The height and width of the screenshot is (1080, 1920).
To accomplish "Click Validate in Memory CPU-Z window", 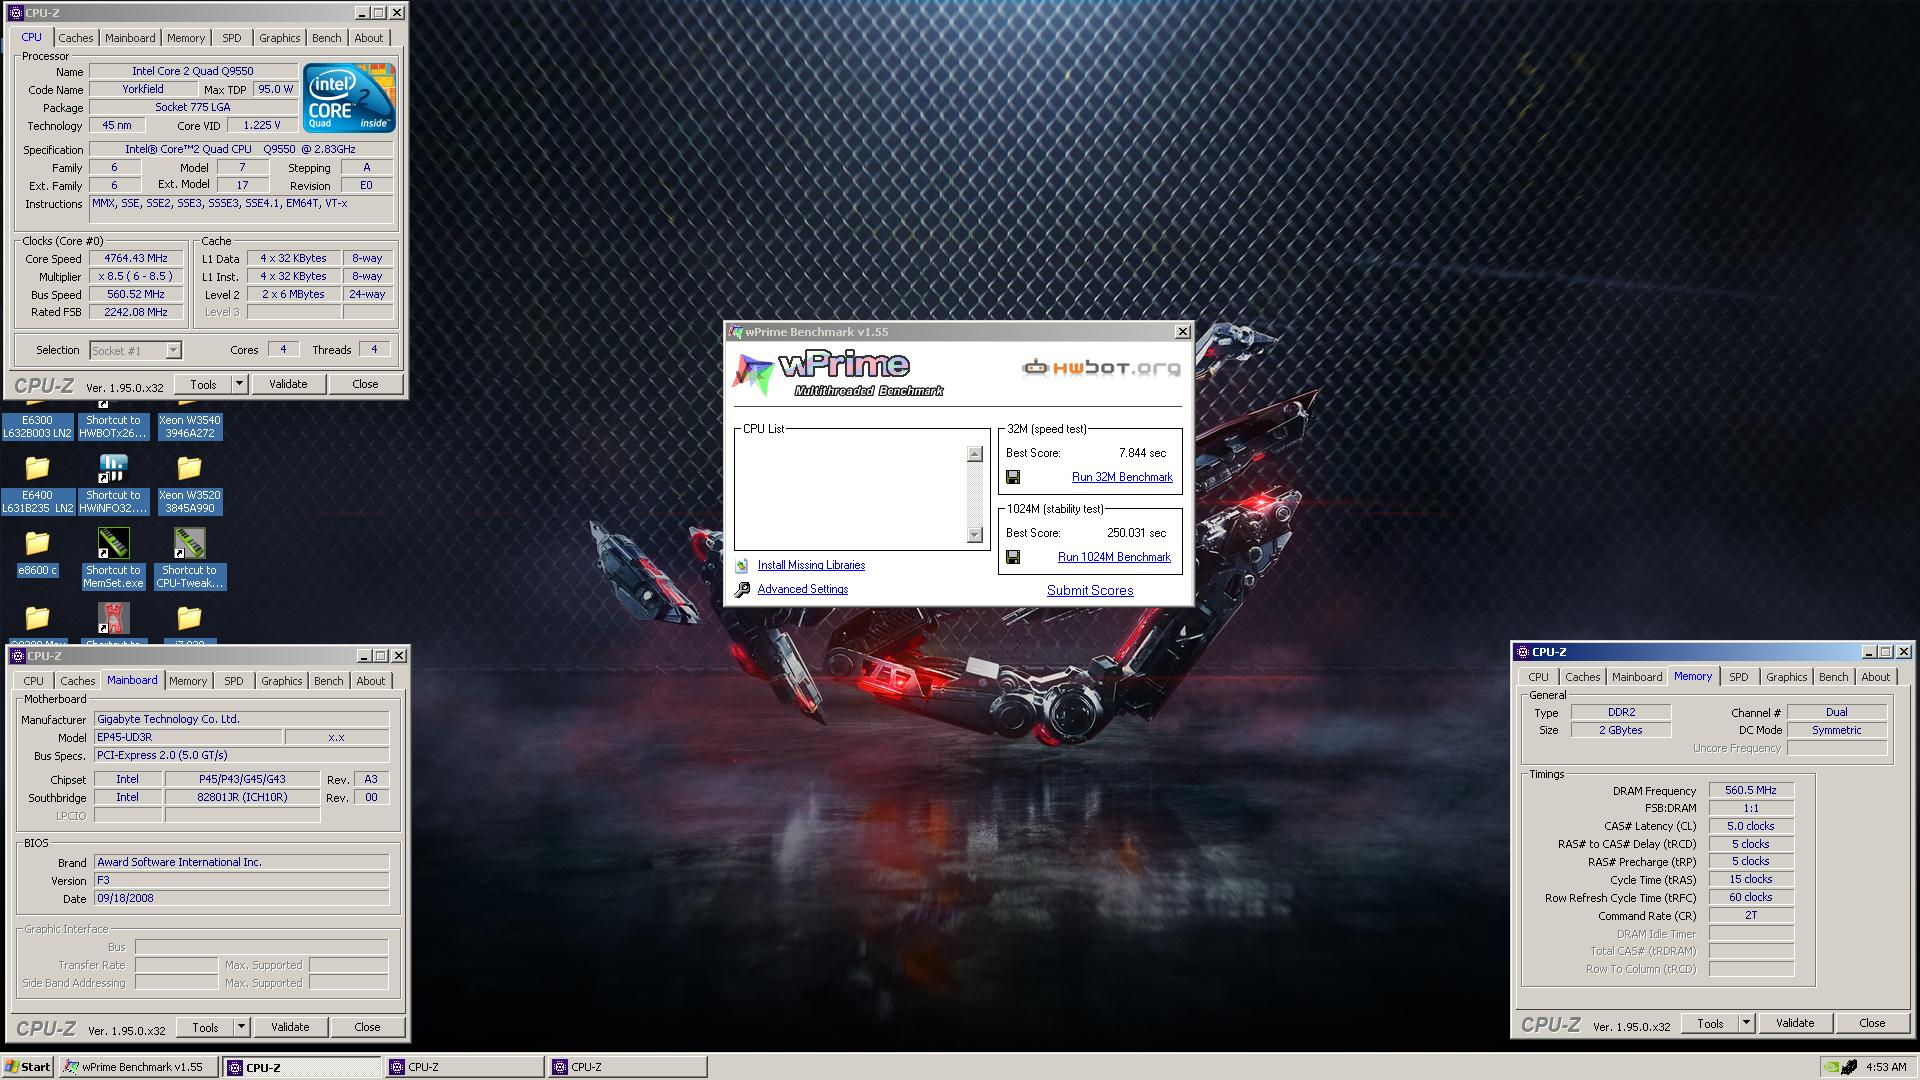I will pyautogui.click(x=1795, y=1023).
